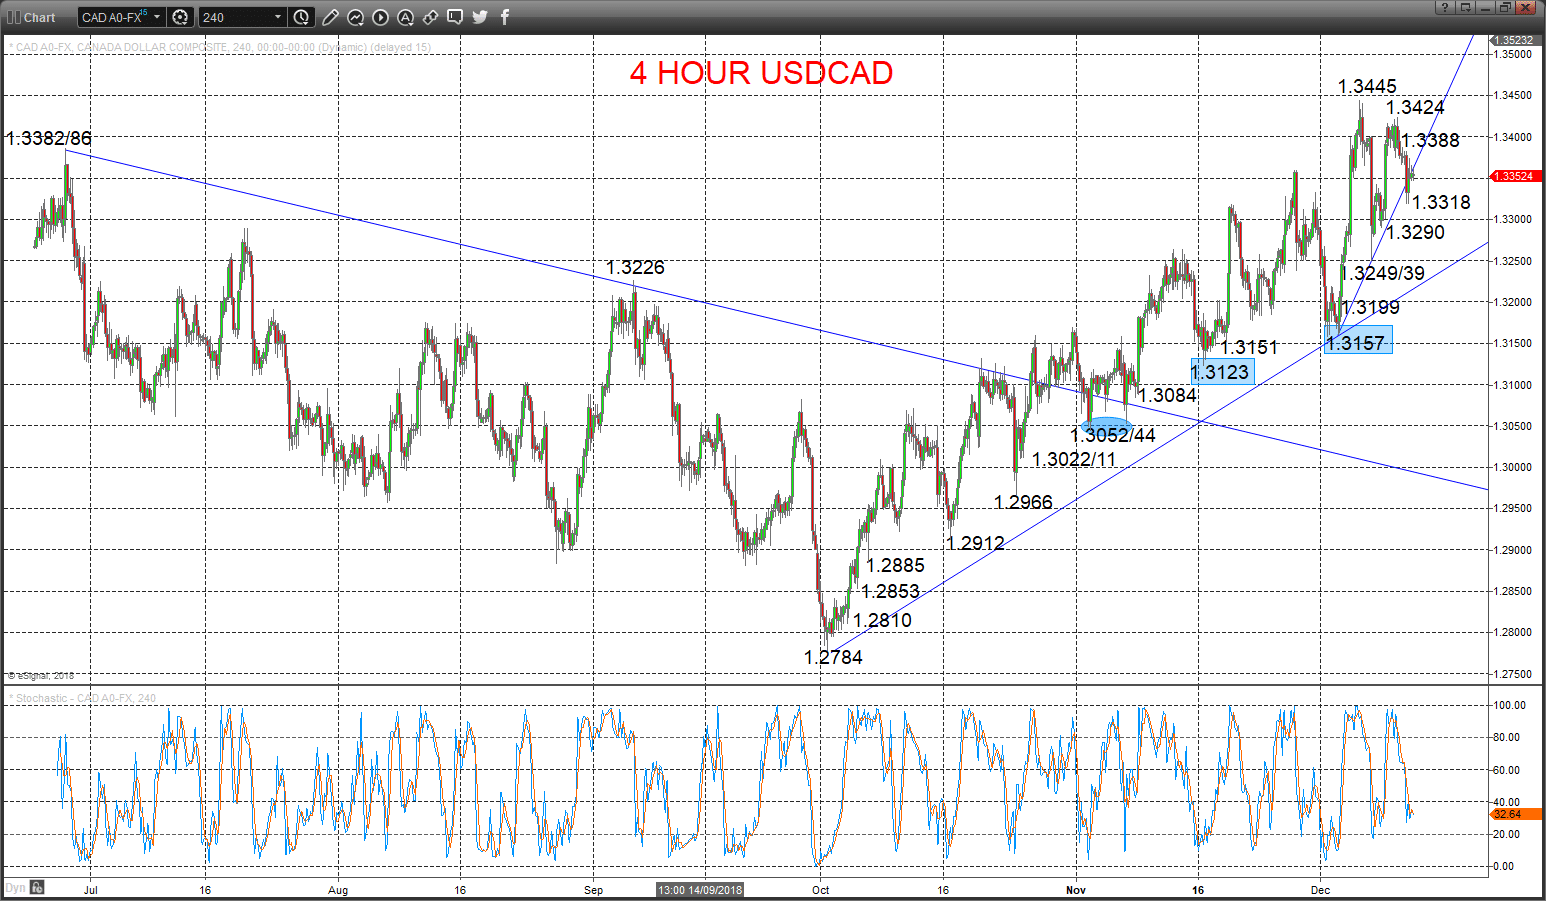
Task: Open the symbol settings gear icon
Action: 180,17
